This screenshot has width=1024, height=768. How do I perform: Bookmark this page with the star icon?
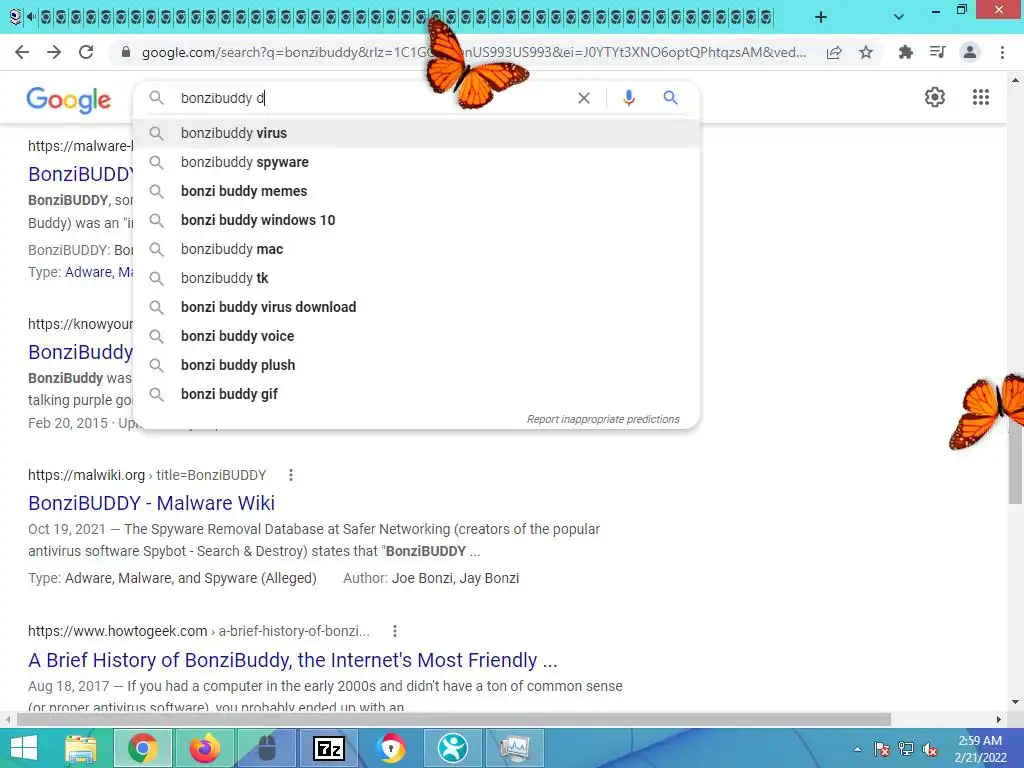[x=866, y=52]
